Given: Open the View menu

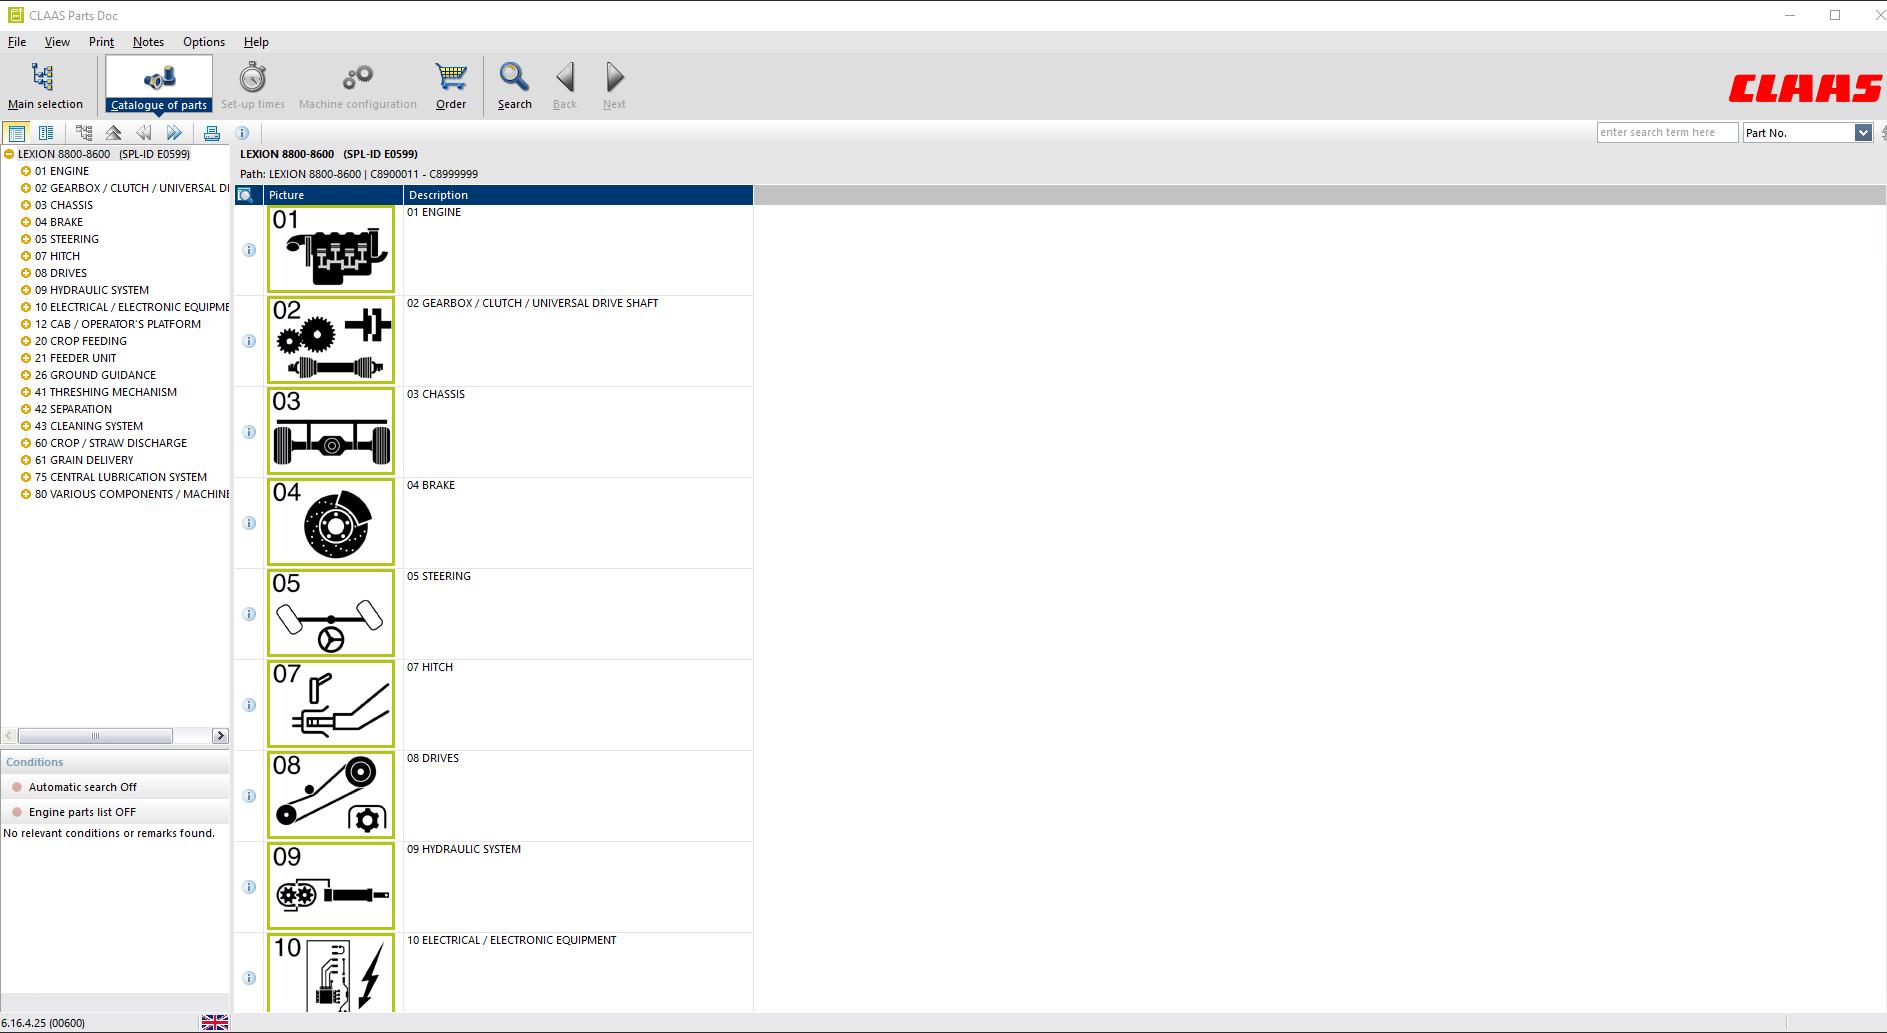Looking at the screenshot, I should tap(57, 42).
